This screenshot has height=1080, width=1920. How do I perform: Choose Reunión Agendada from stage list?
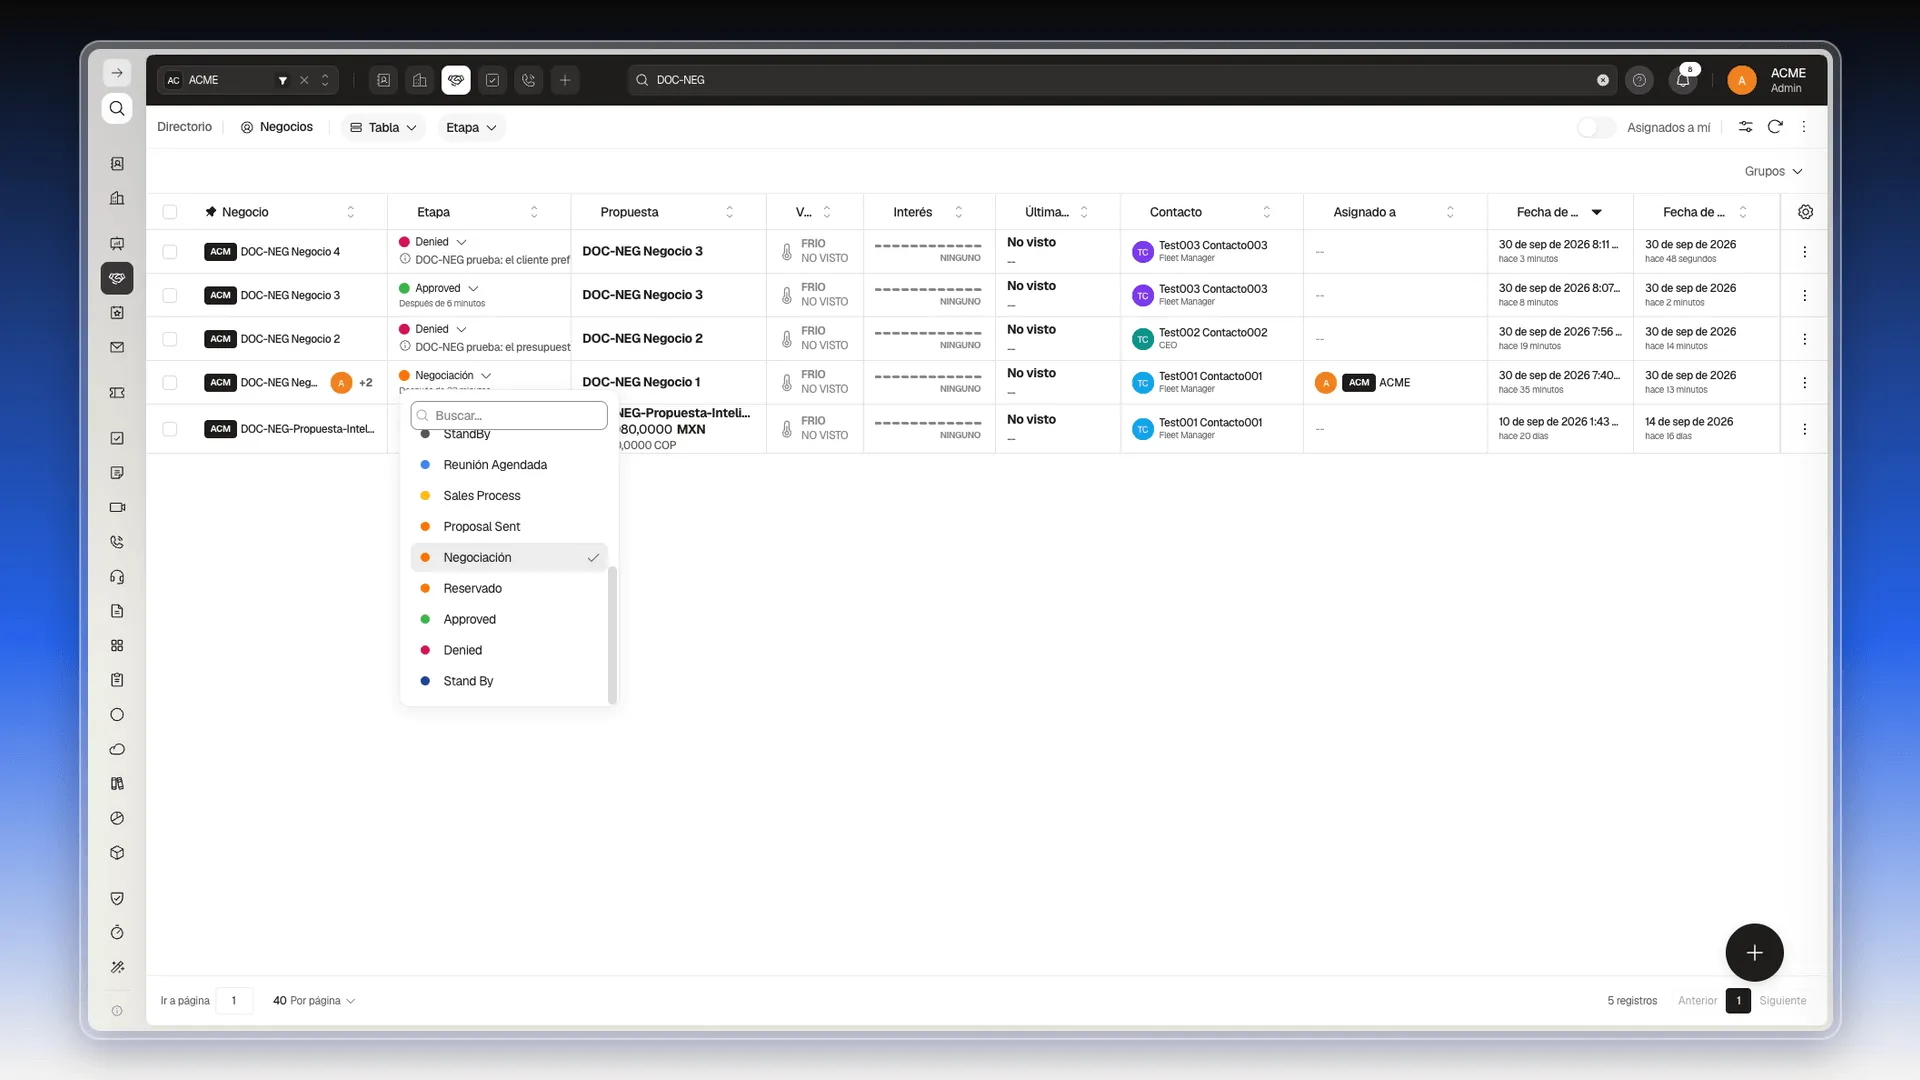pos(509,465)
